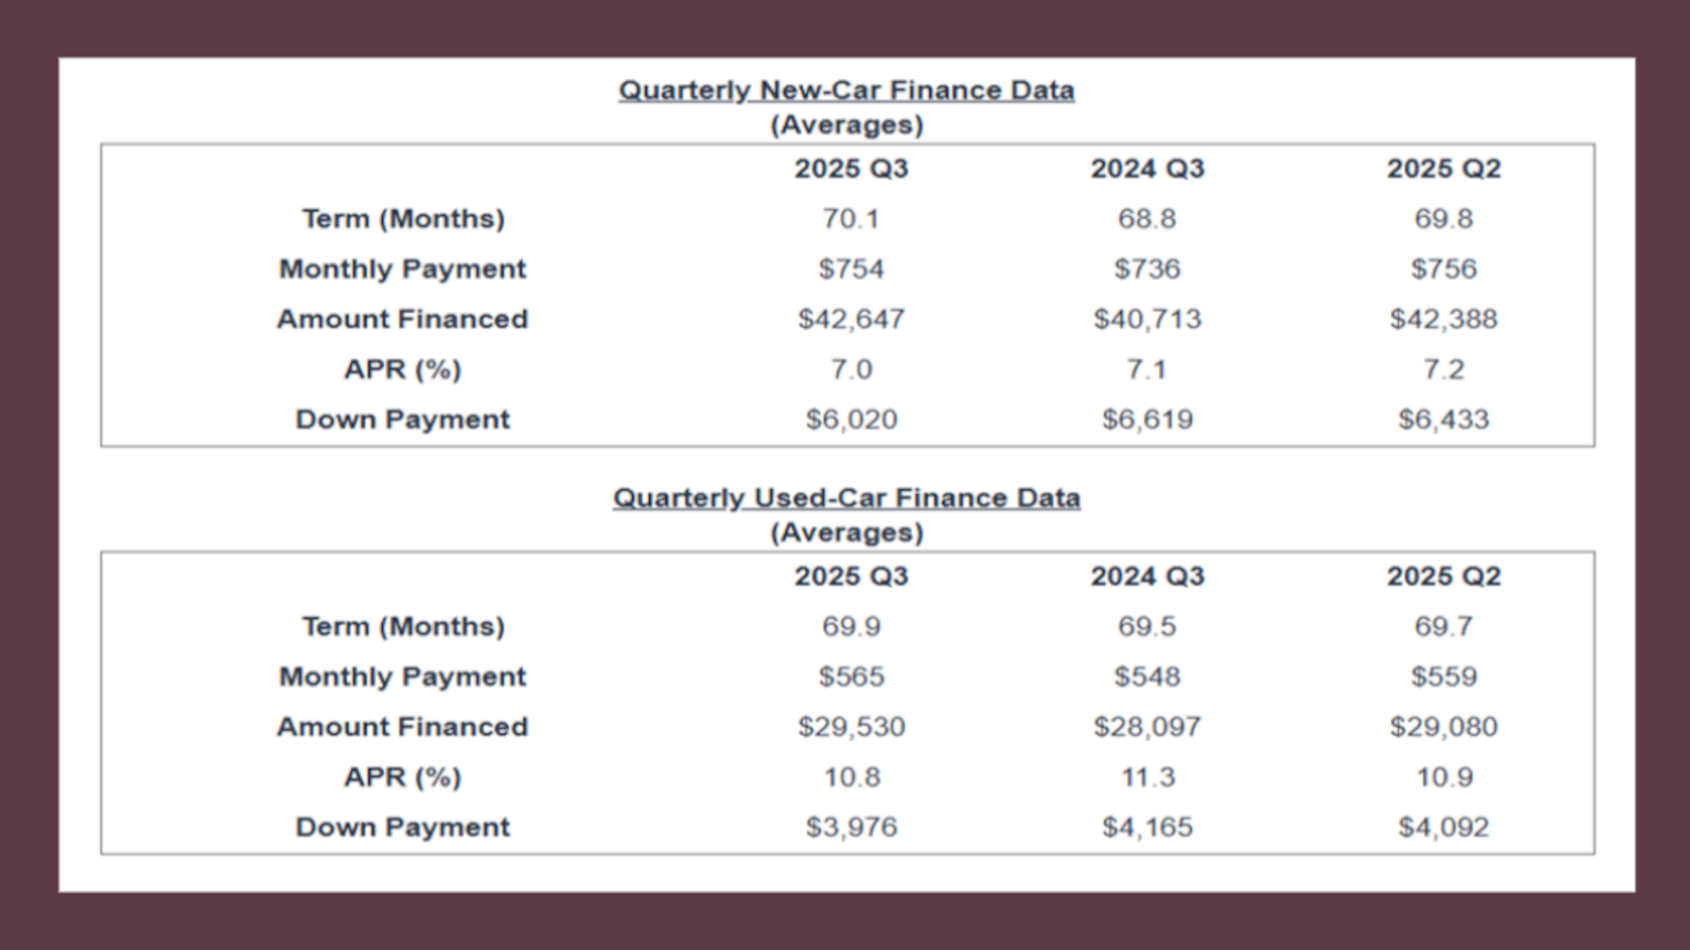Select the 2025 Q3 header in new-car table
1690x950 pixels.
851,169
